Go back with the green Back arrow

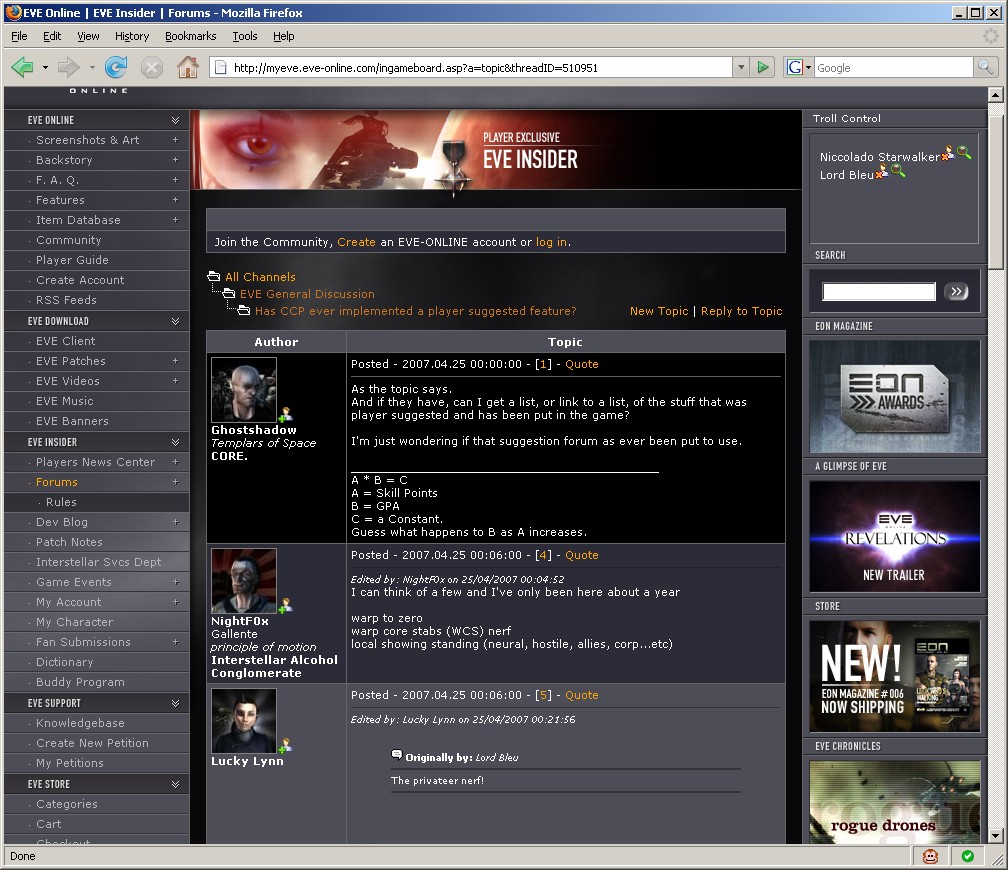click(22, 67)
